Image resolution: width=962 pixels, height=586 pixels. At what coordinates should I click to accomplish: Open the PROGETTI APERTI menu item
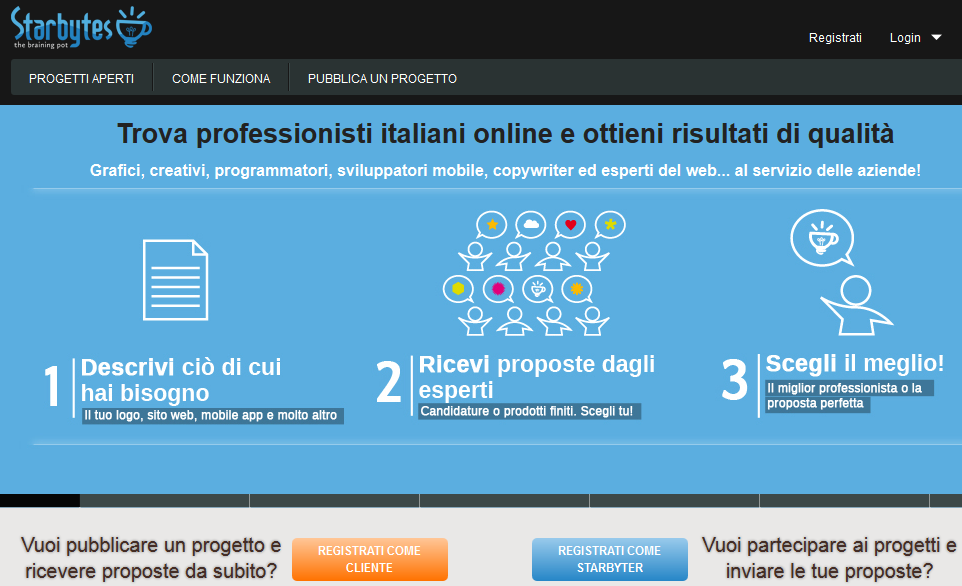(81, 77)
